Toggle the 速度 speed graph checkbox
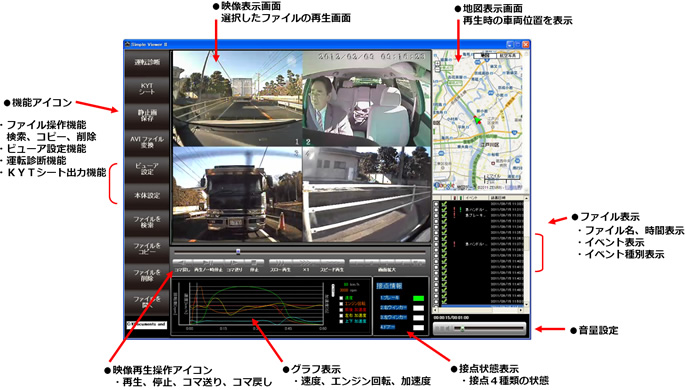Image resolution: width=685 pixels, height=390 pixels. click(x=341, y=298)
